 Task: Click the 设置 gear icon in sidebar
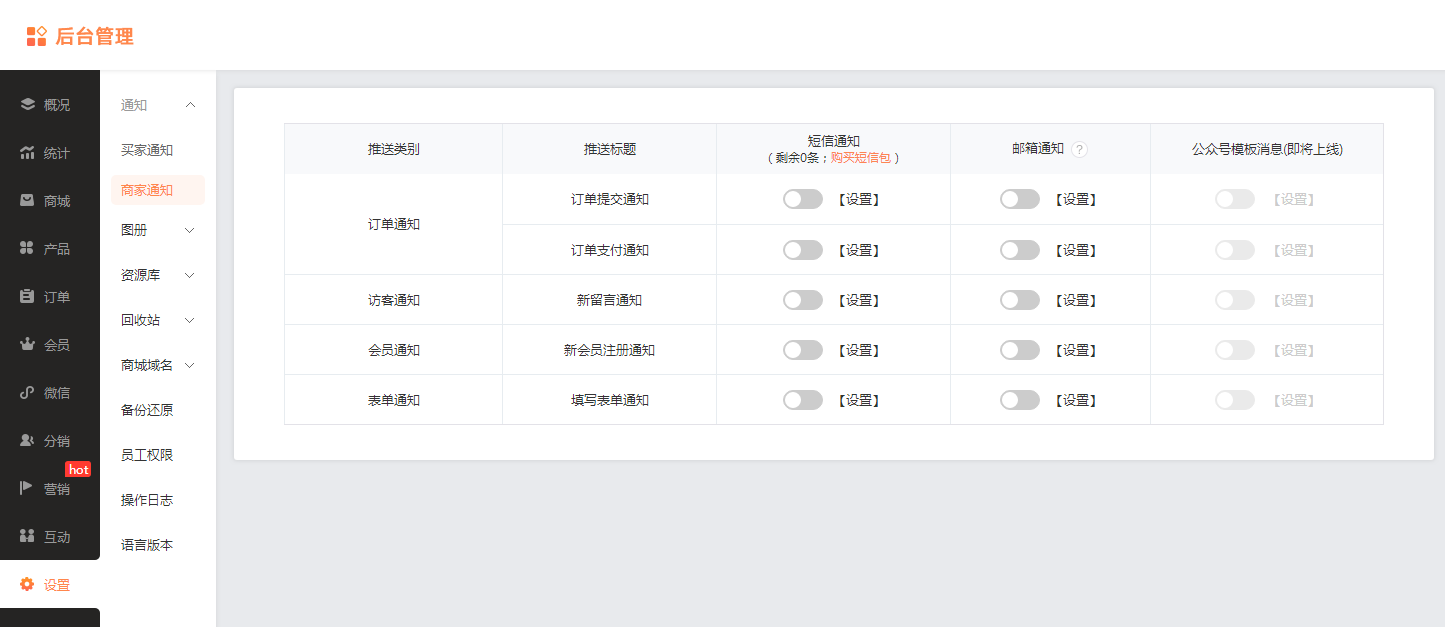(28, 584)
